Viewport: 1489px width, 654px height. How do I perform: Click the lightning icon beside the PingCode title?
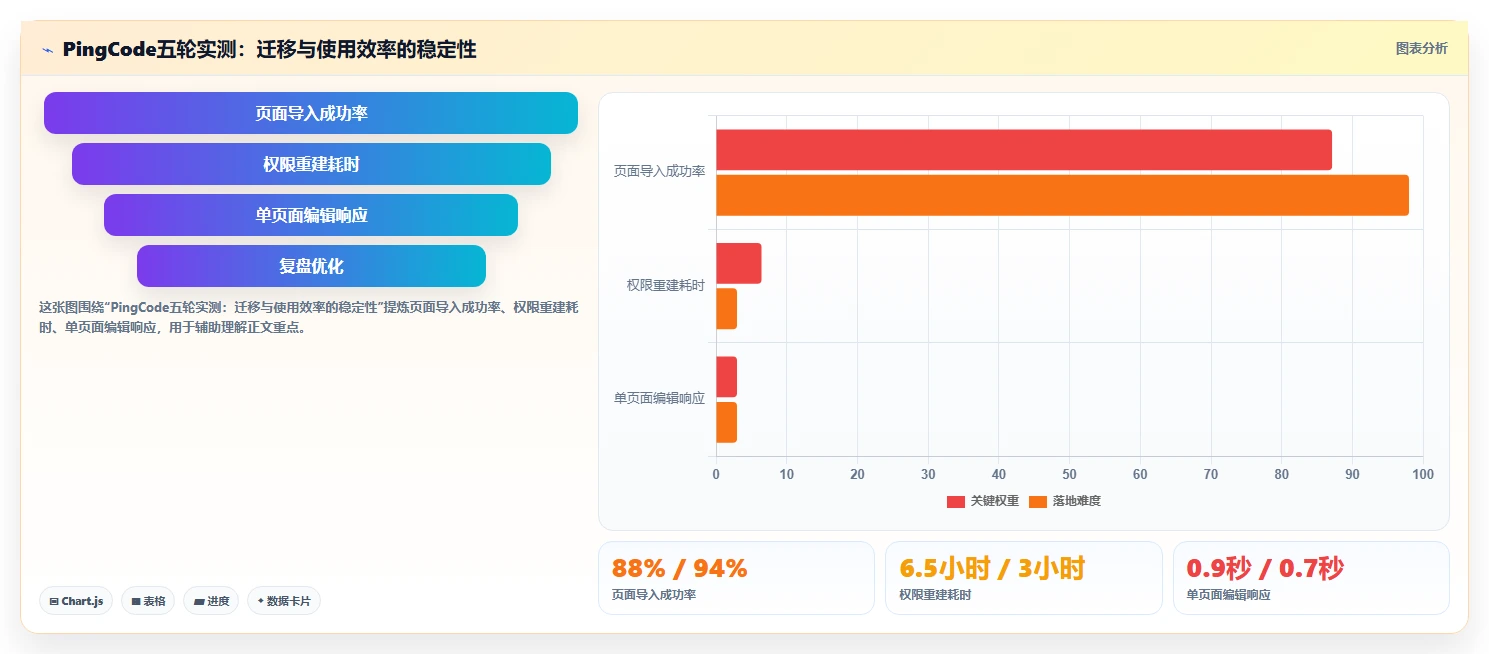pyautogui.click(x=47, y=50)
